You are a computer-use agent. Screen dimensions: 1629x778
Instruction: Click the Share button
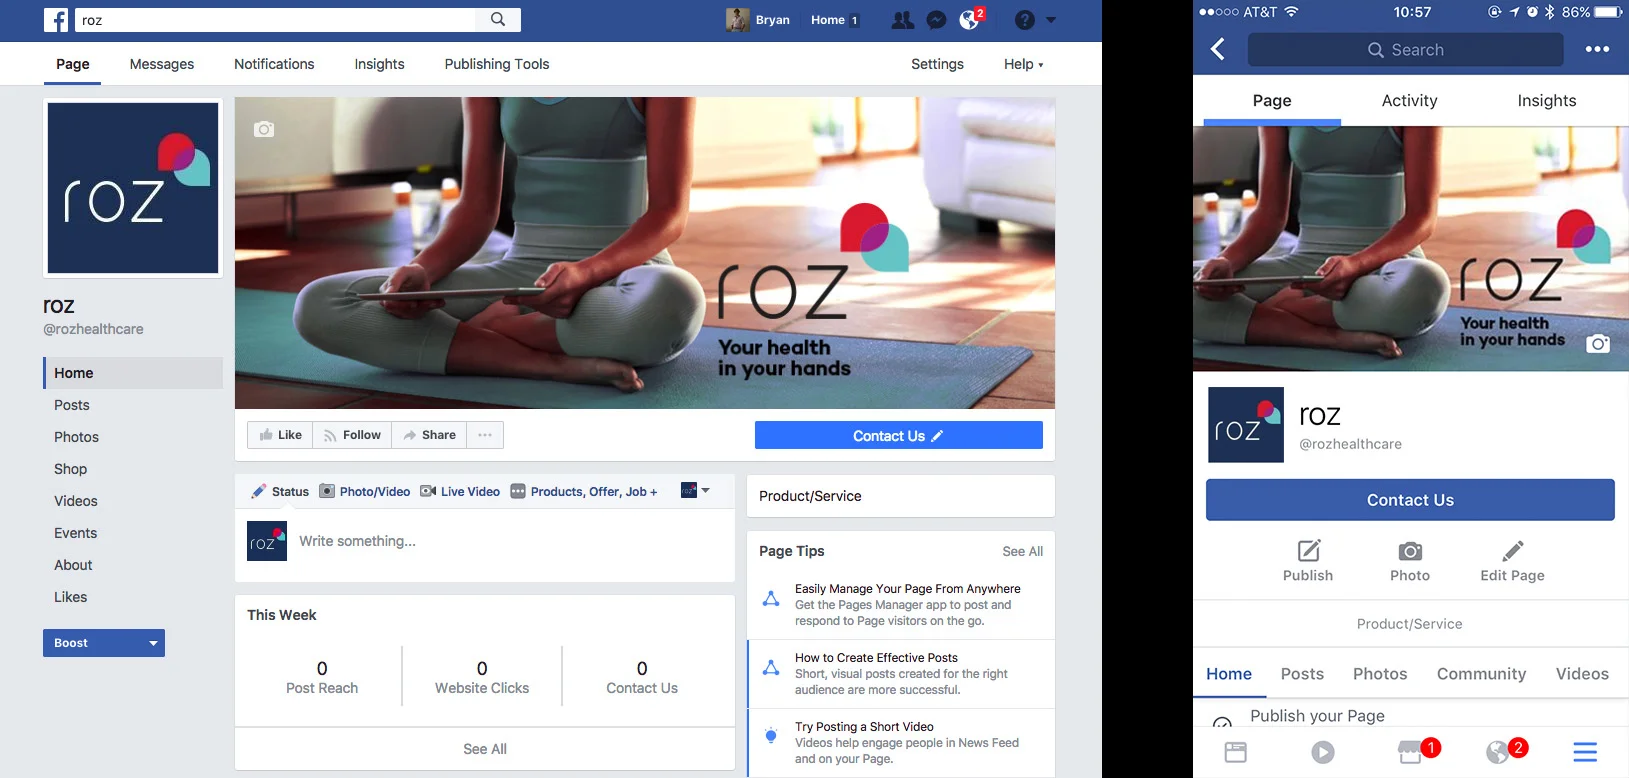tap(429, 435)
